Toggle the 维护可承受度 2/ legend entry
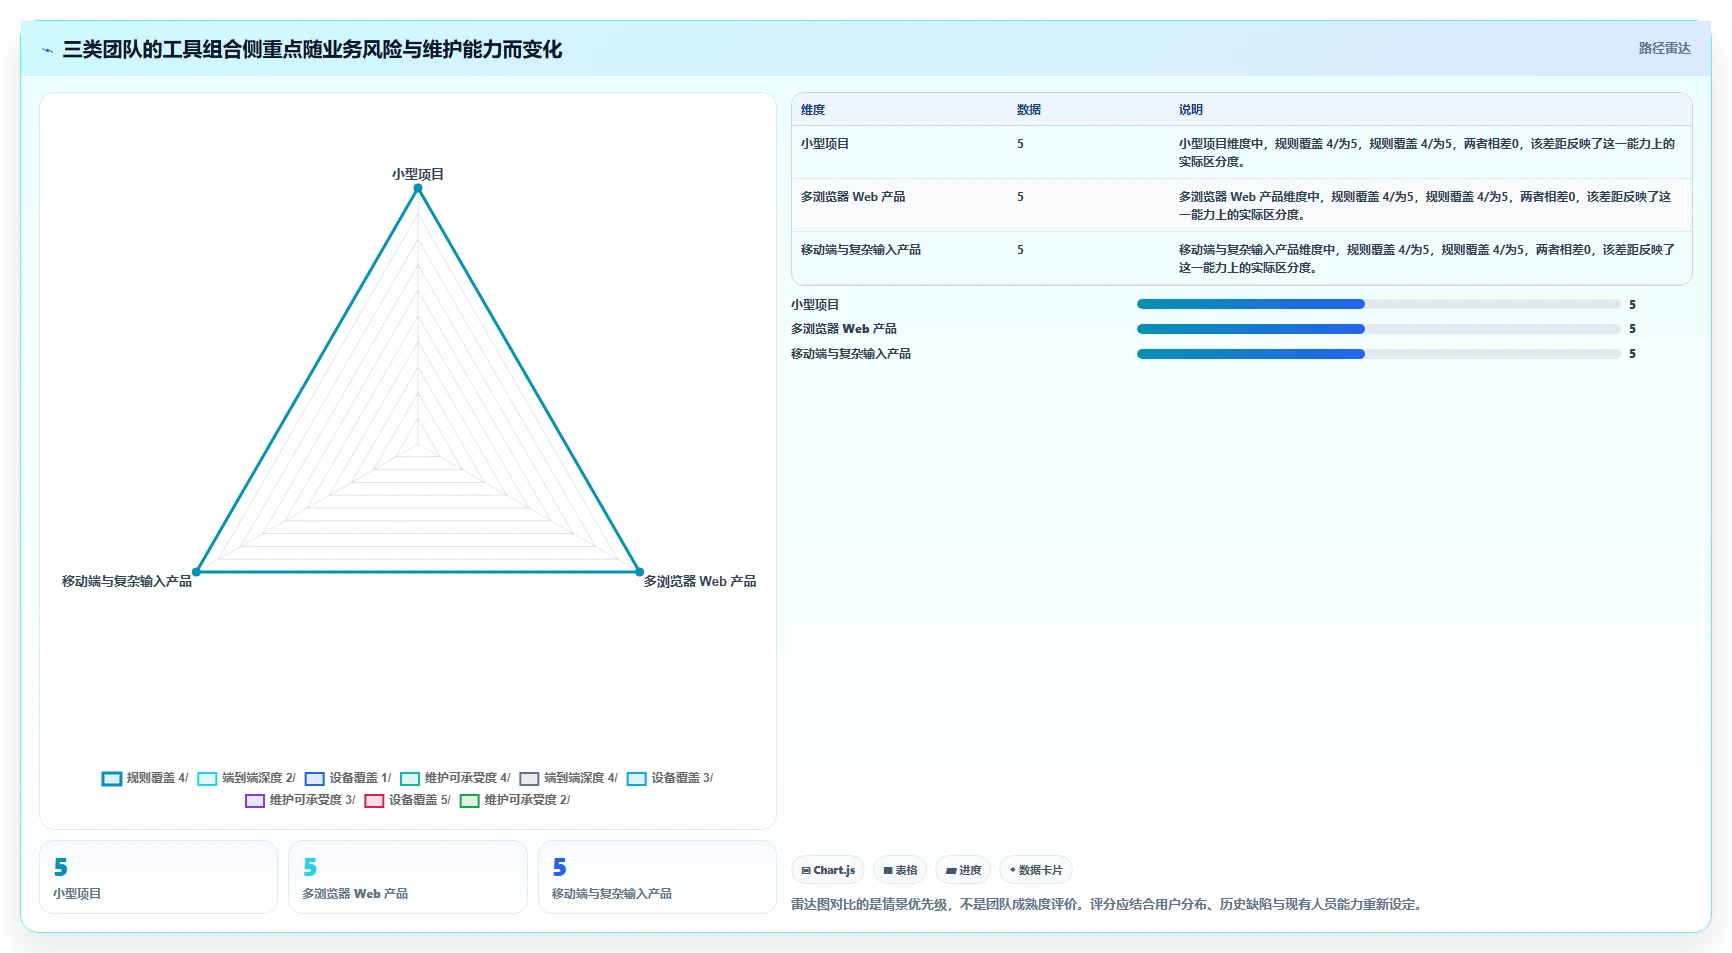1732x953 pixels. click(515, 800)
